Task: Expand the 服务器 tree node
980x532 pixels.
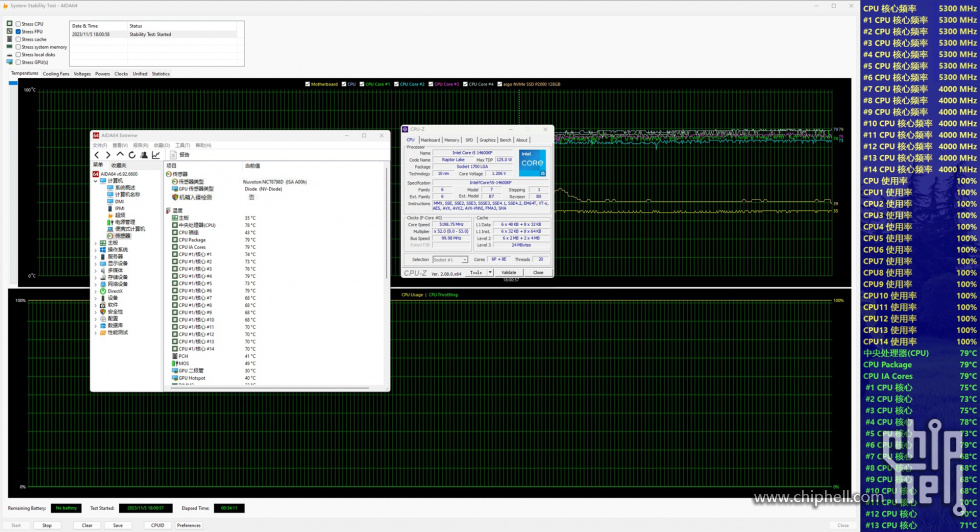Action: click(x=96, y=256)
